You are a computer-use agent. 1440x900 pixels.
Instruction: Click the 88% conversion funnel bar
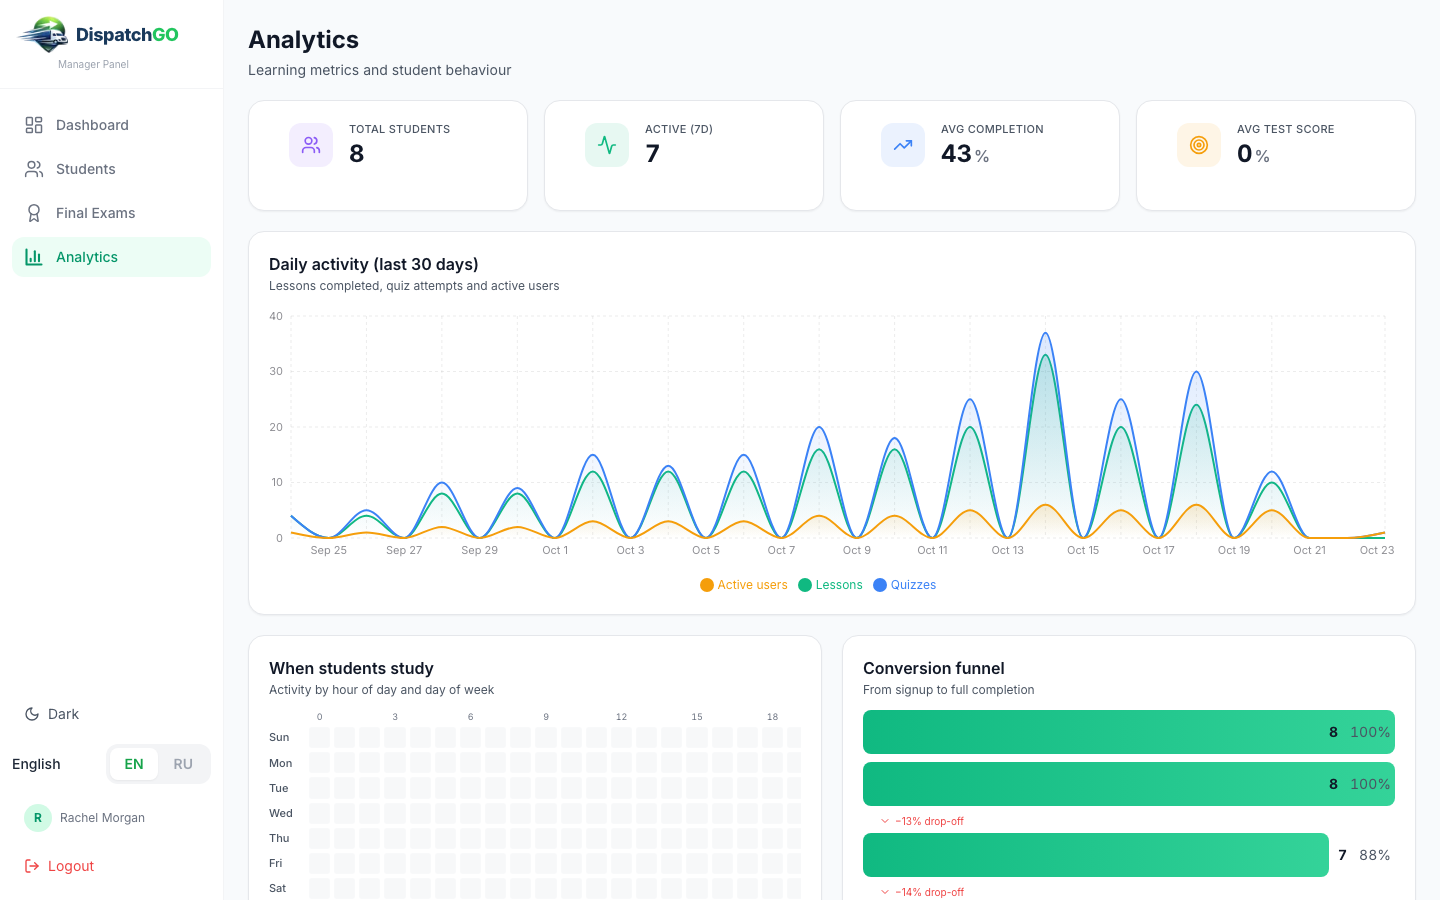click(1096, 855)
